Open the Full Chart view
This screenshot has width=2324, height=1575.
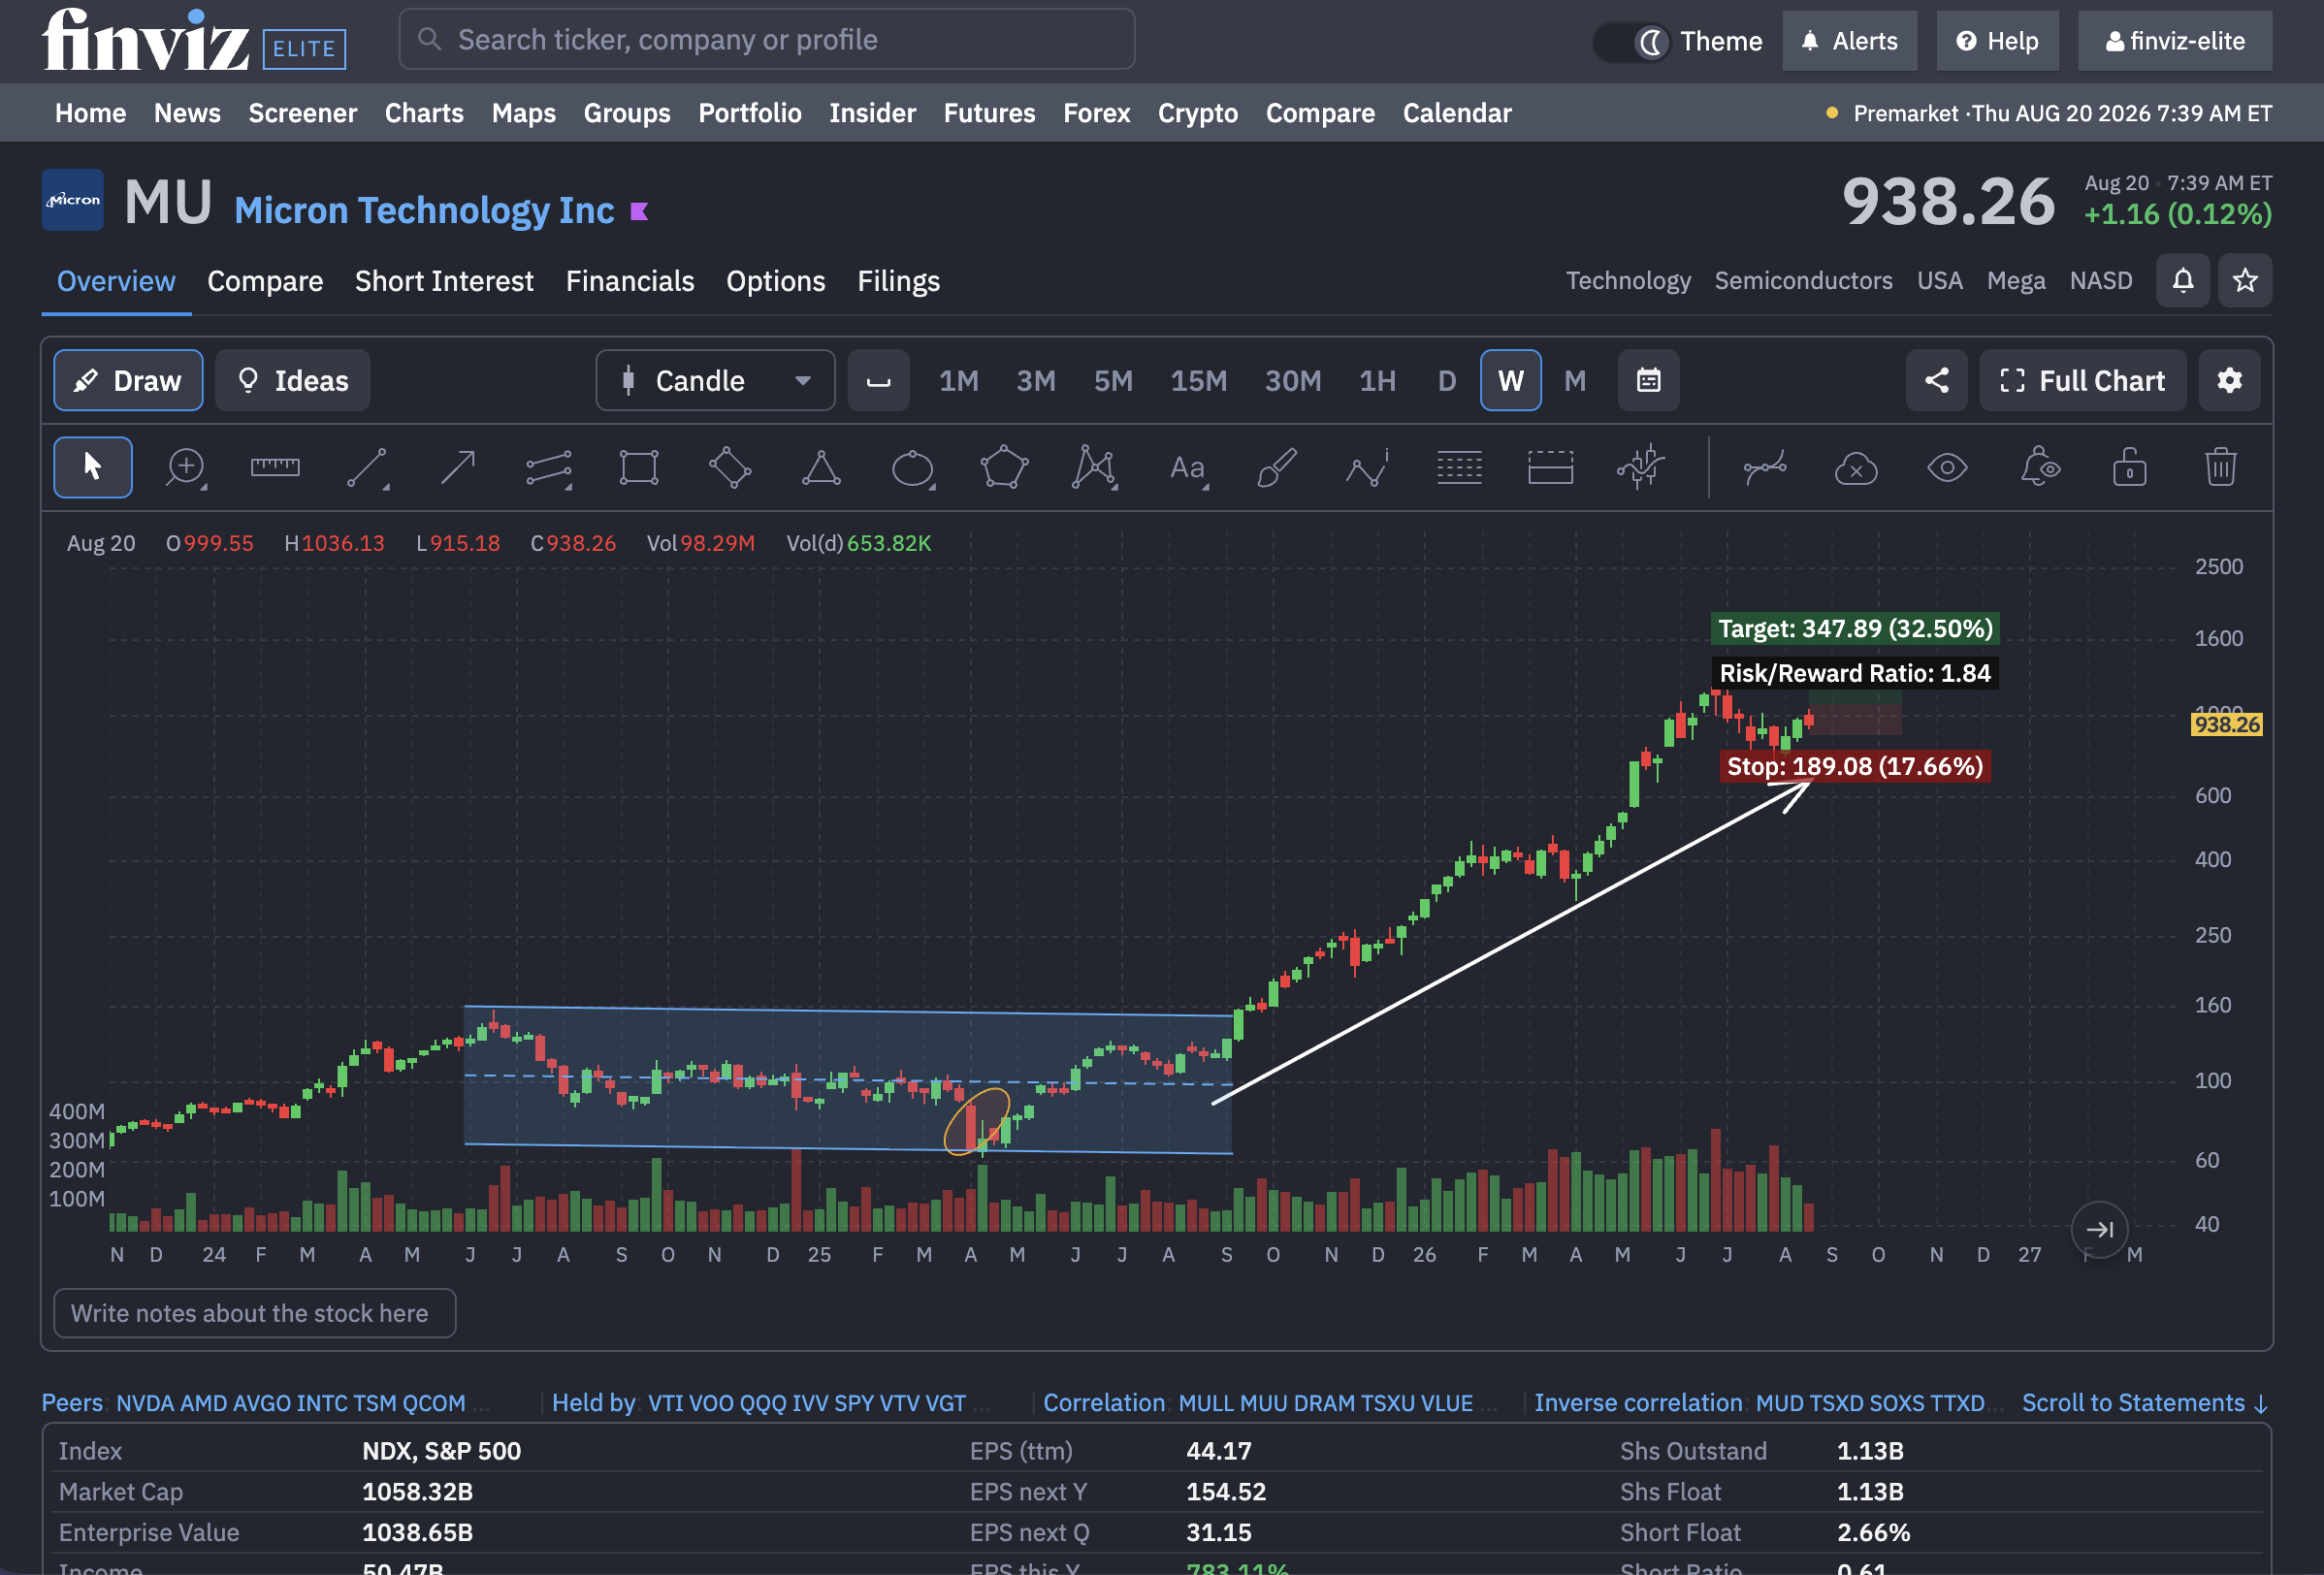tap(2083, 380)
